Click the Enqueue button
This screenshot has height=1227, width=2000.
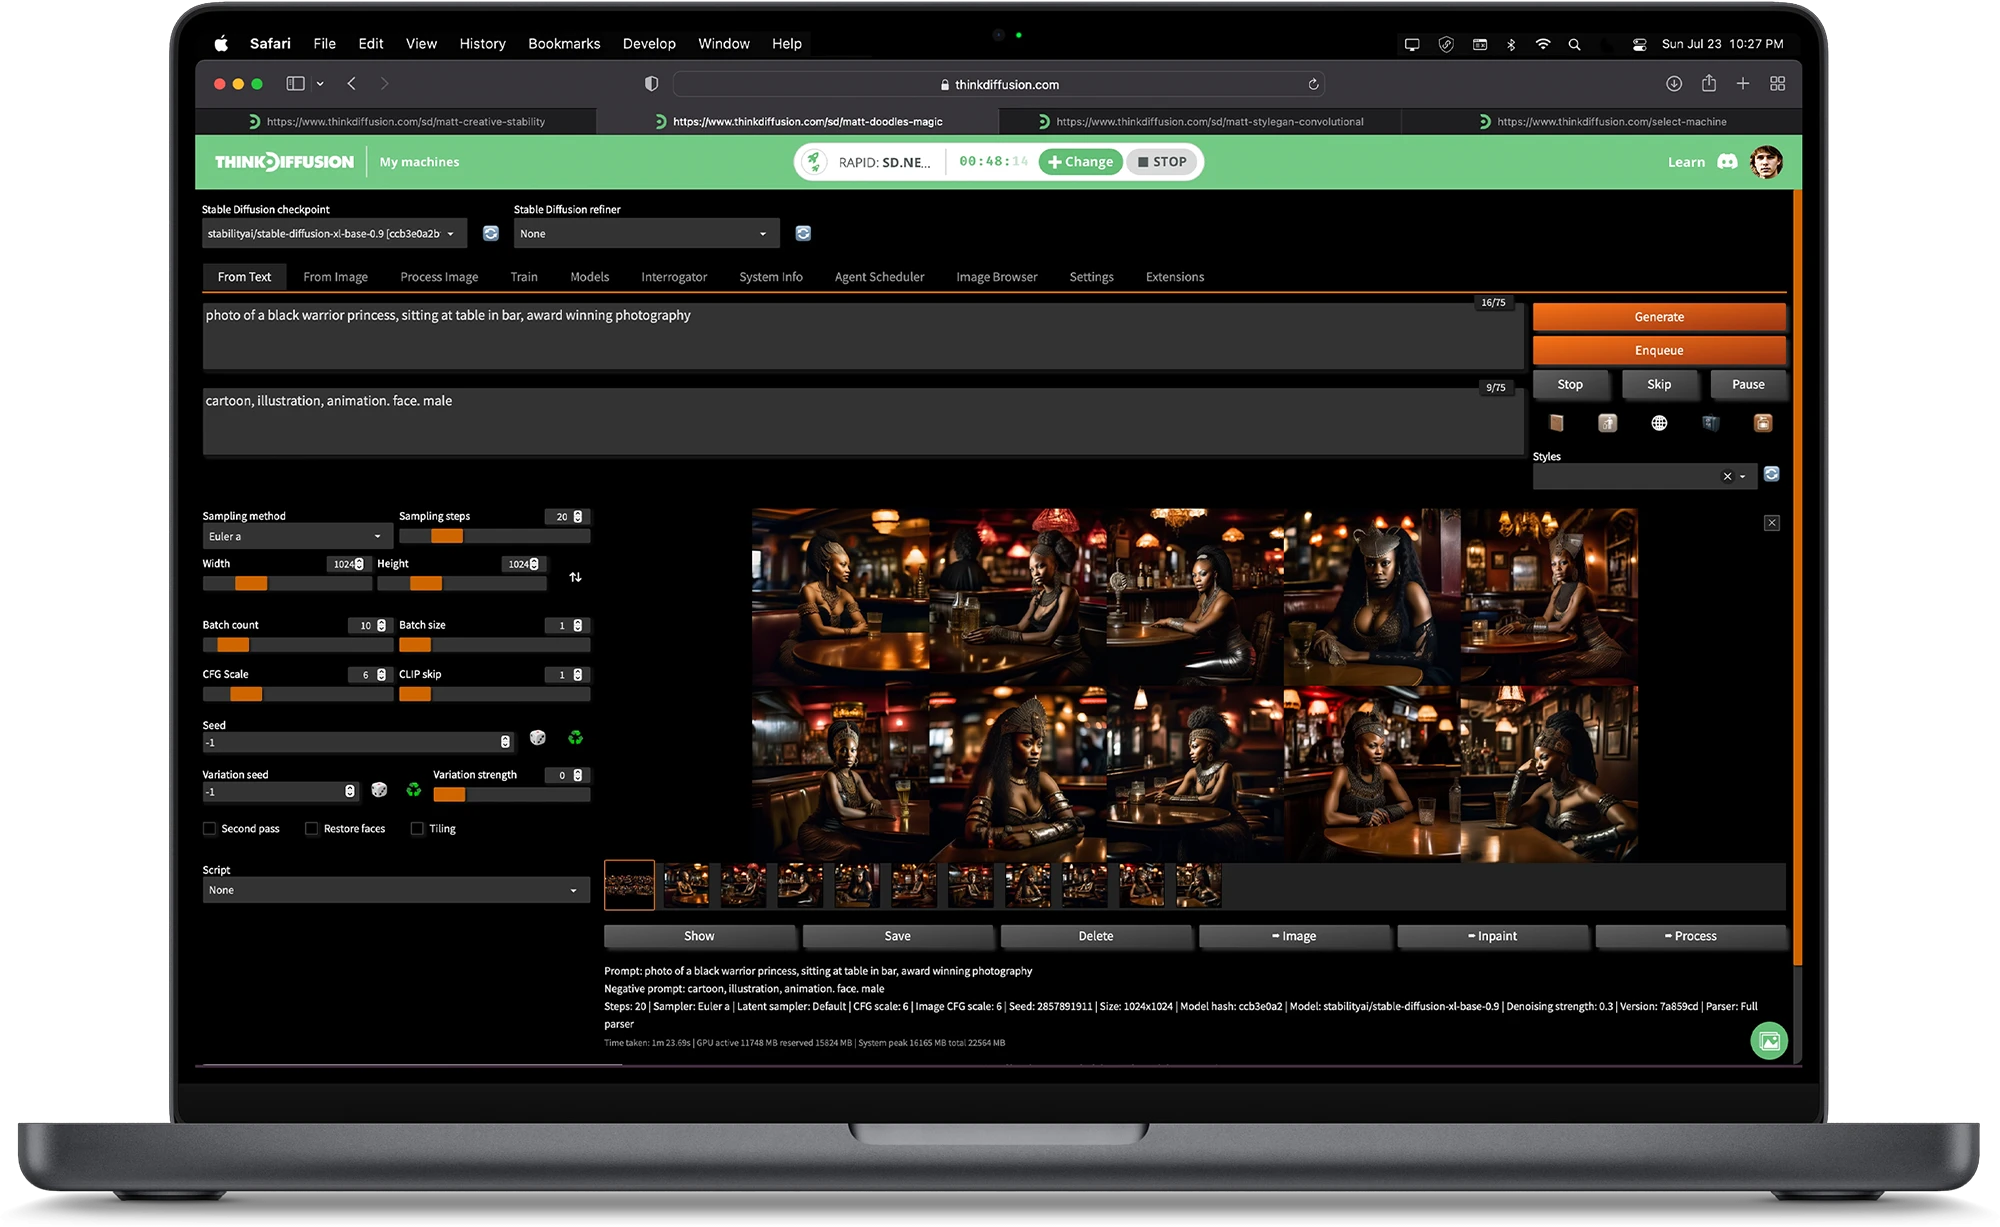click(1658, 350)
